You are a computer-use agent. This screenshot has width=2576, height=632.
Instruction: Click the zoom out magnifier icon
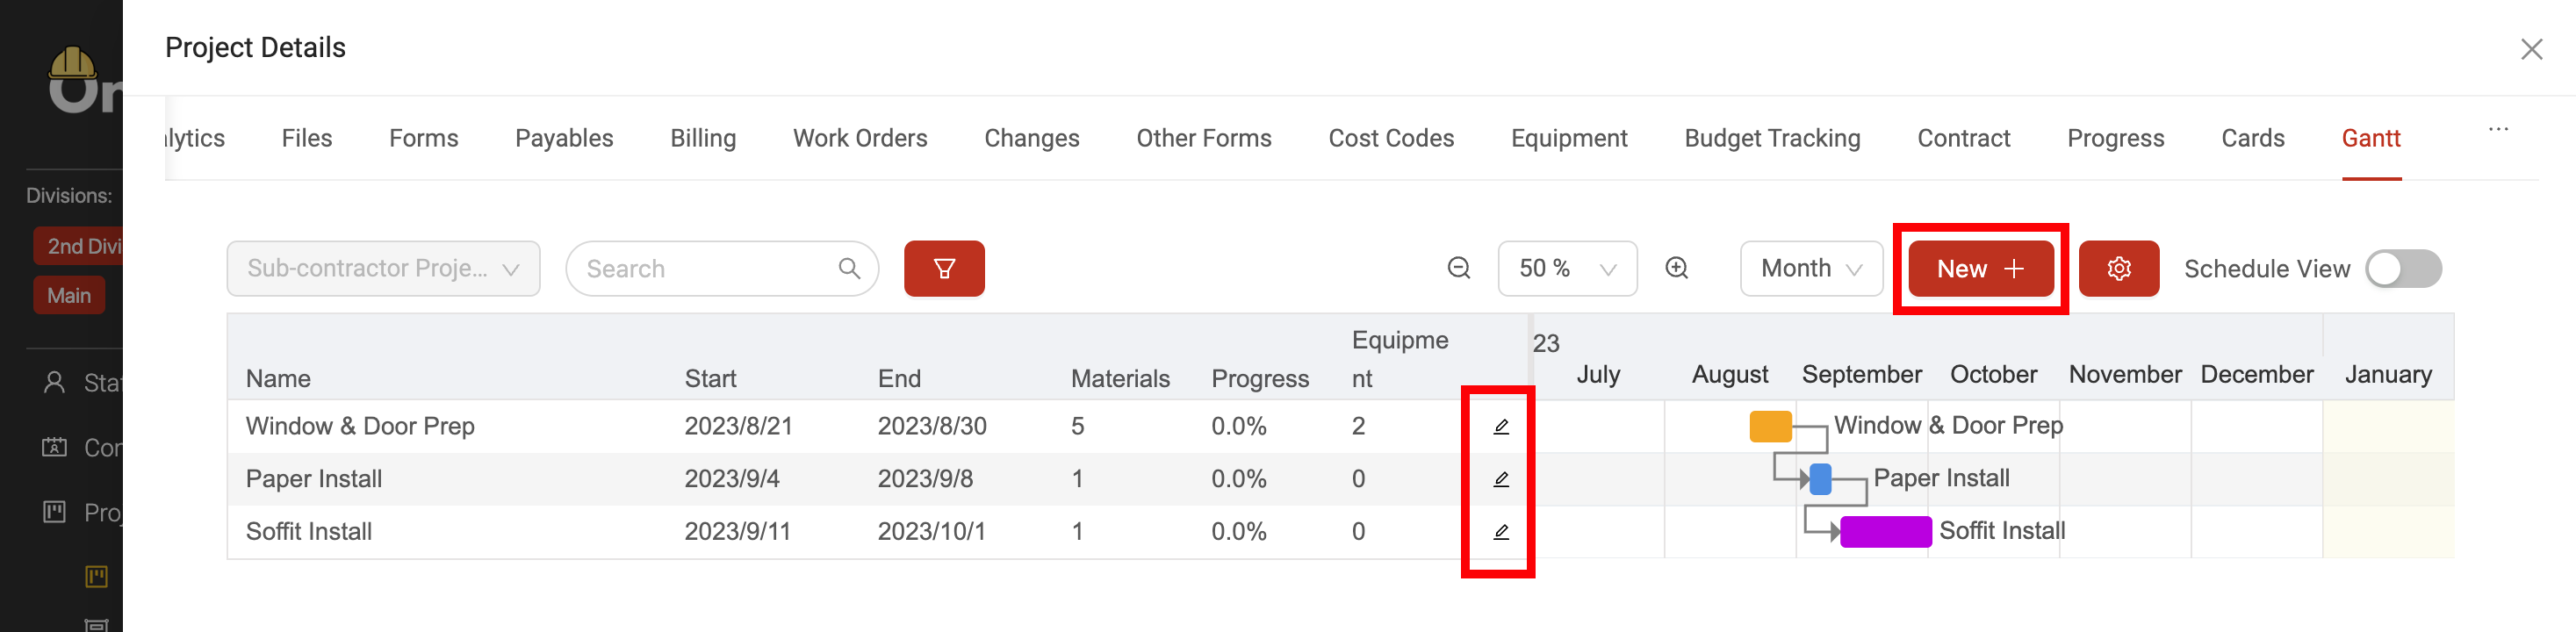click(1458, 268)
